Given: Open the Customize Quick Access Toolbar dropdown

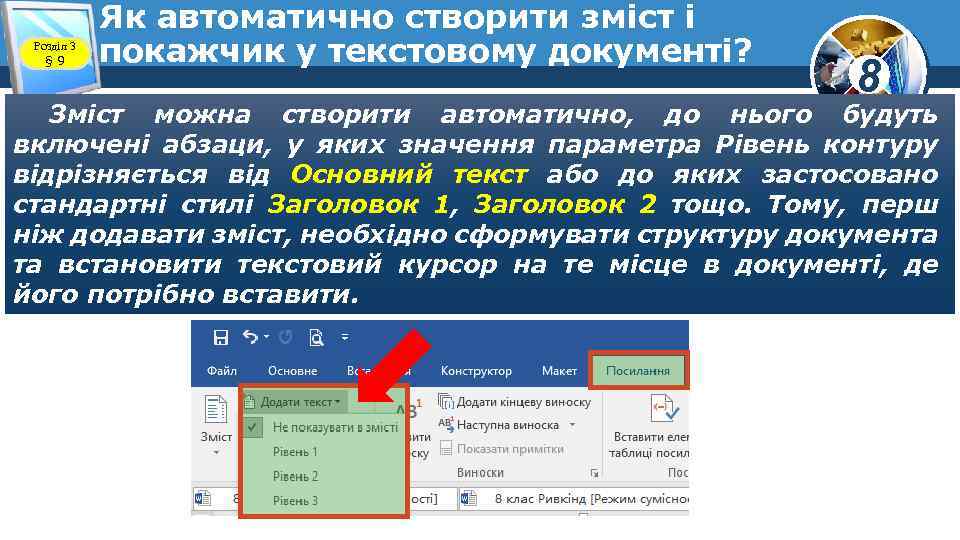Looking at the screenshot, I should coord(345,337).
